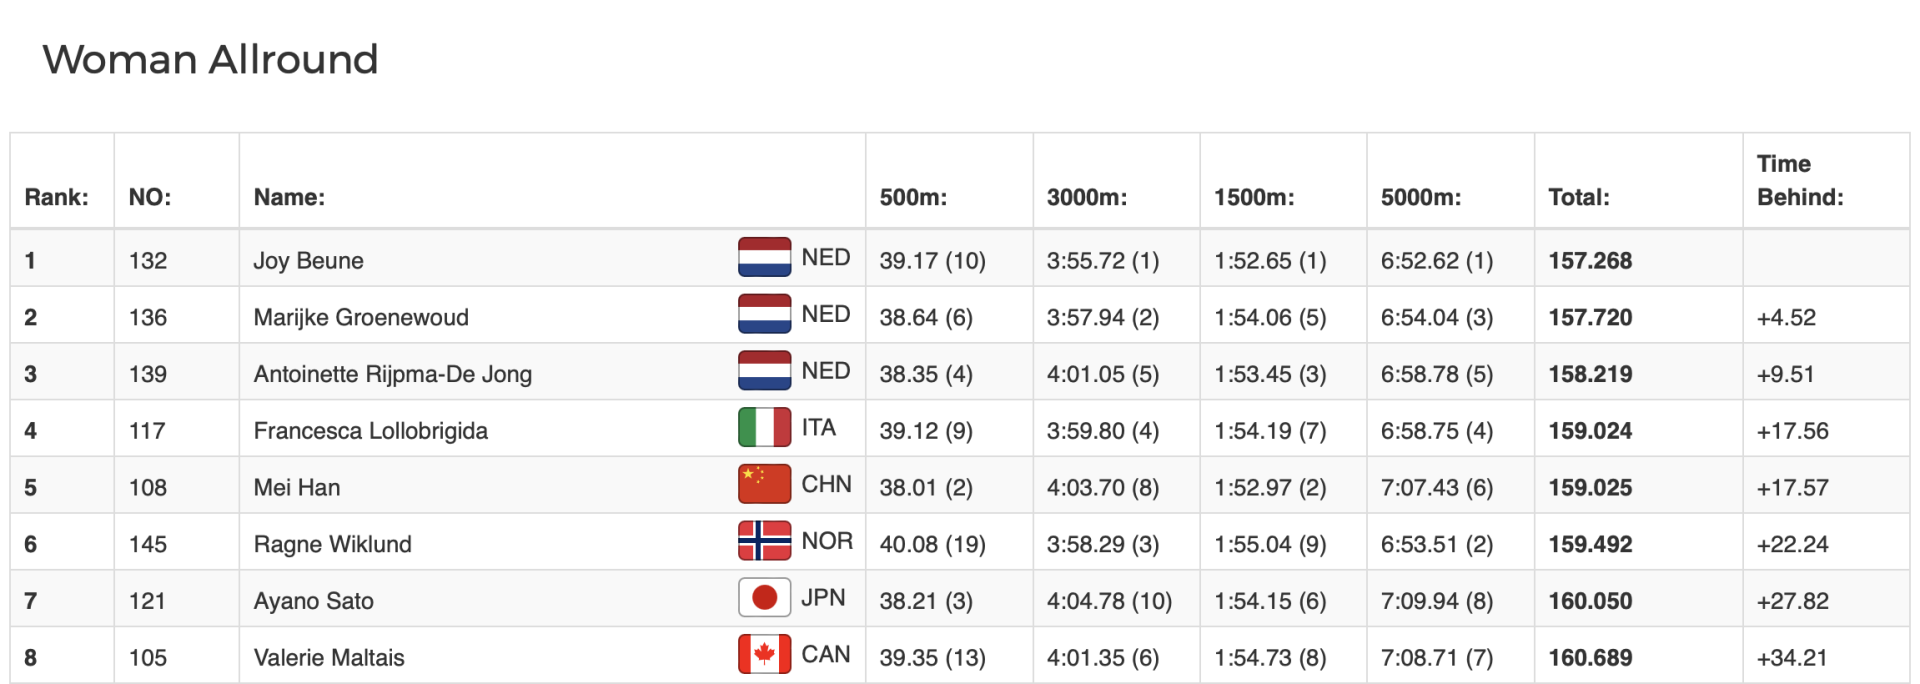
Task: Click the Time Behind column header
Action: [x=1800, y=180]
